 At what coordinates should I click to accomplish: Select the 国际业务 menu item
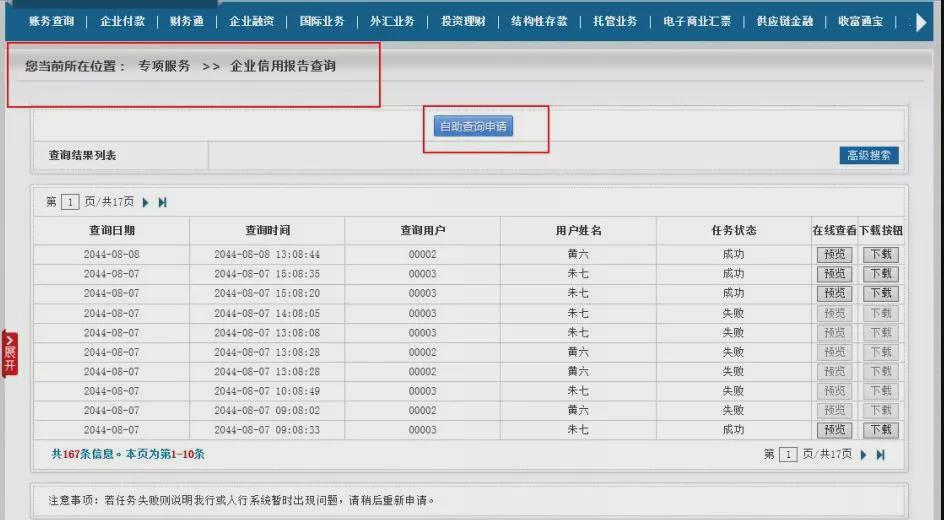[x=322, y=21]
